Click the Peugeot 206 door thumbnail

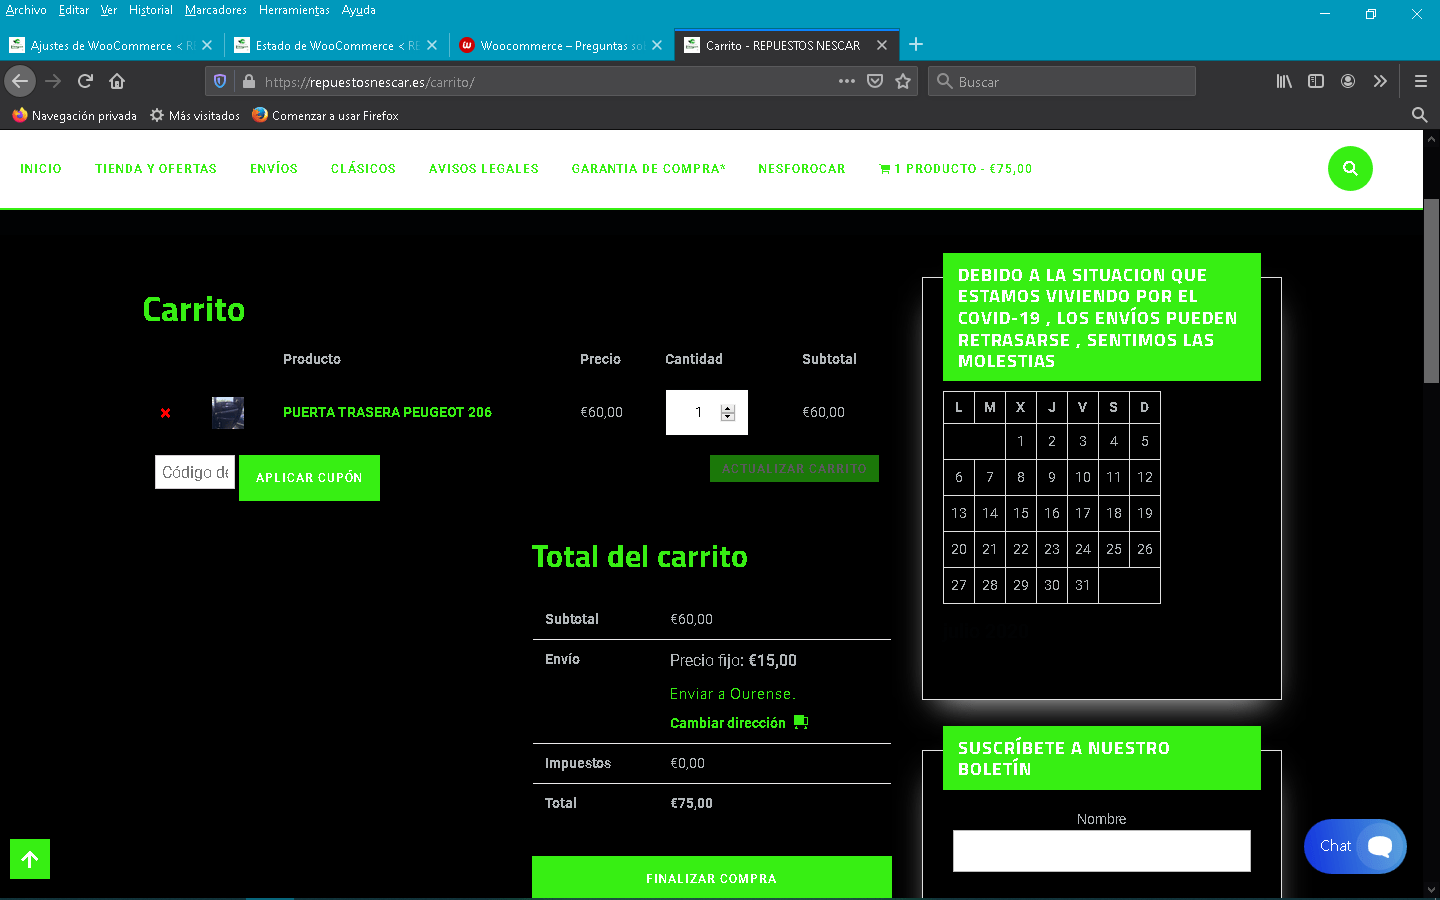[x=228, y=412]
